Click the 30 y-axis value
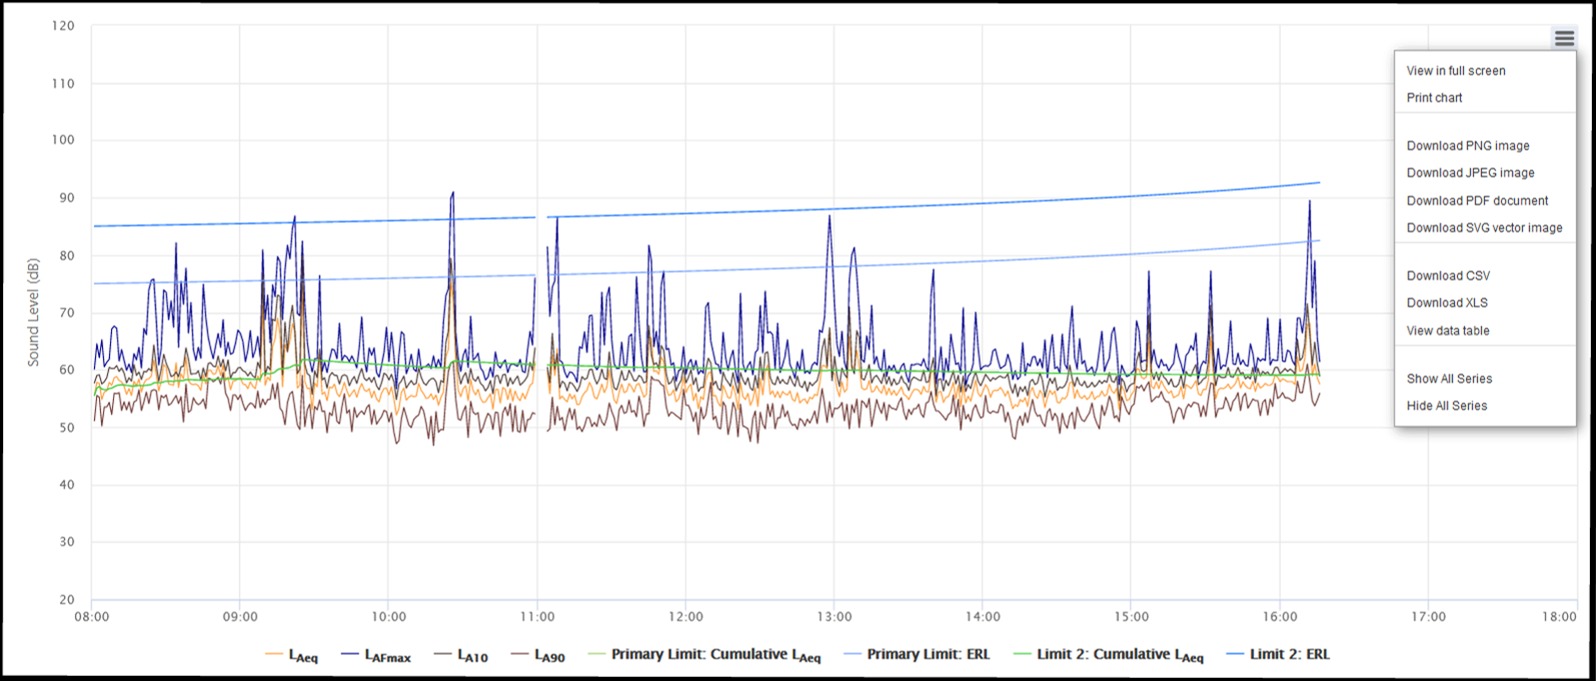The width and height of the screenshot is (1596, 681). coord(67,542)
